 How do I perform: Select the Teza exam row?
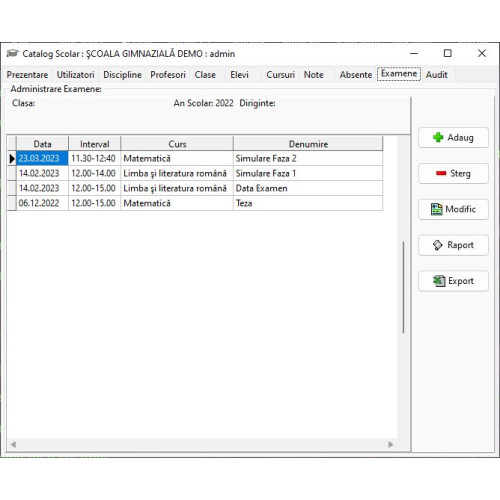coord(195,203)
